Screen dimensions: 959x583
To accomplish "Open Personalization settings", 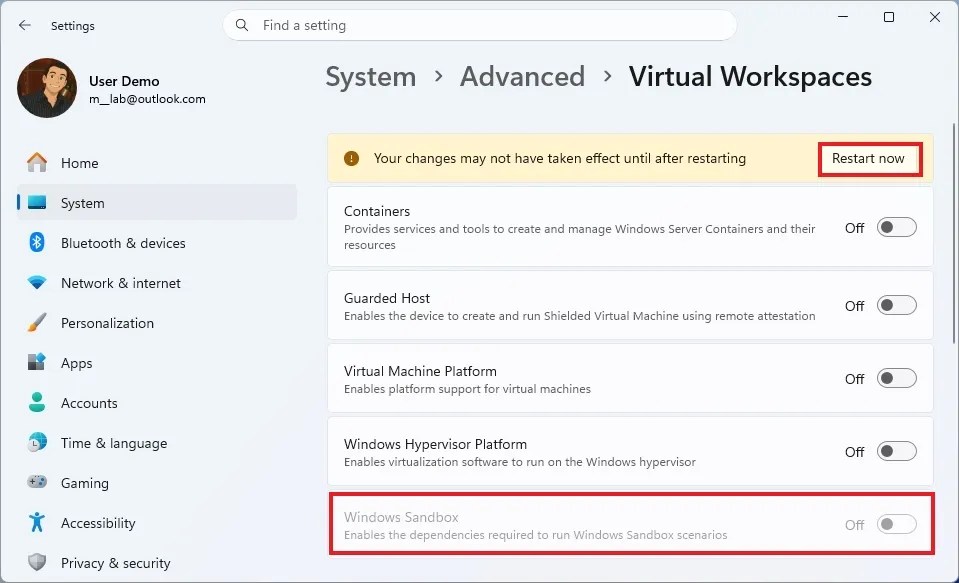I will tap(157, 322).
